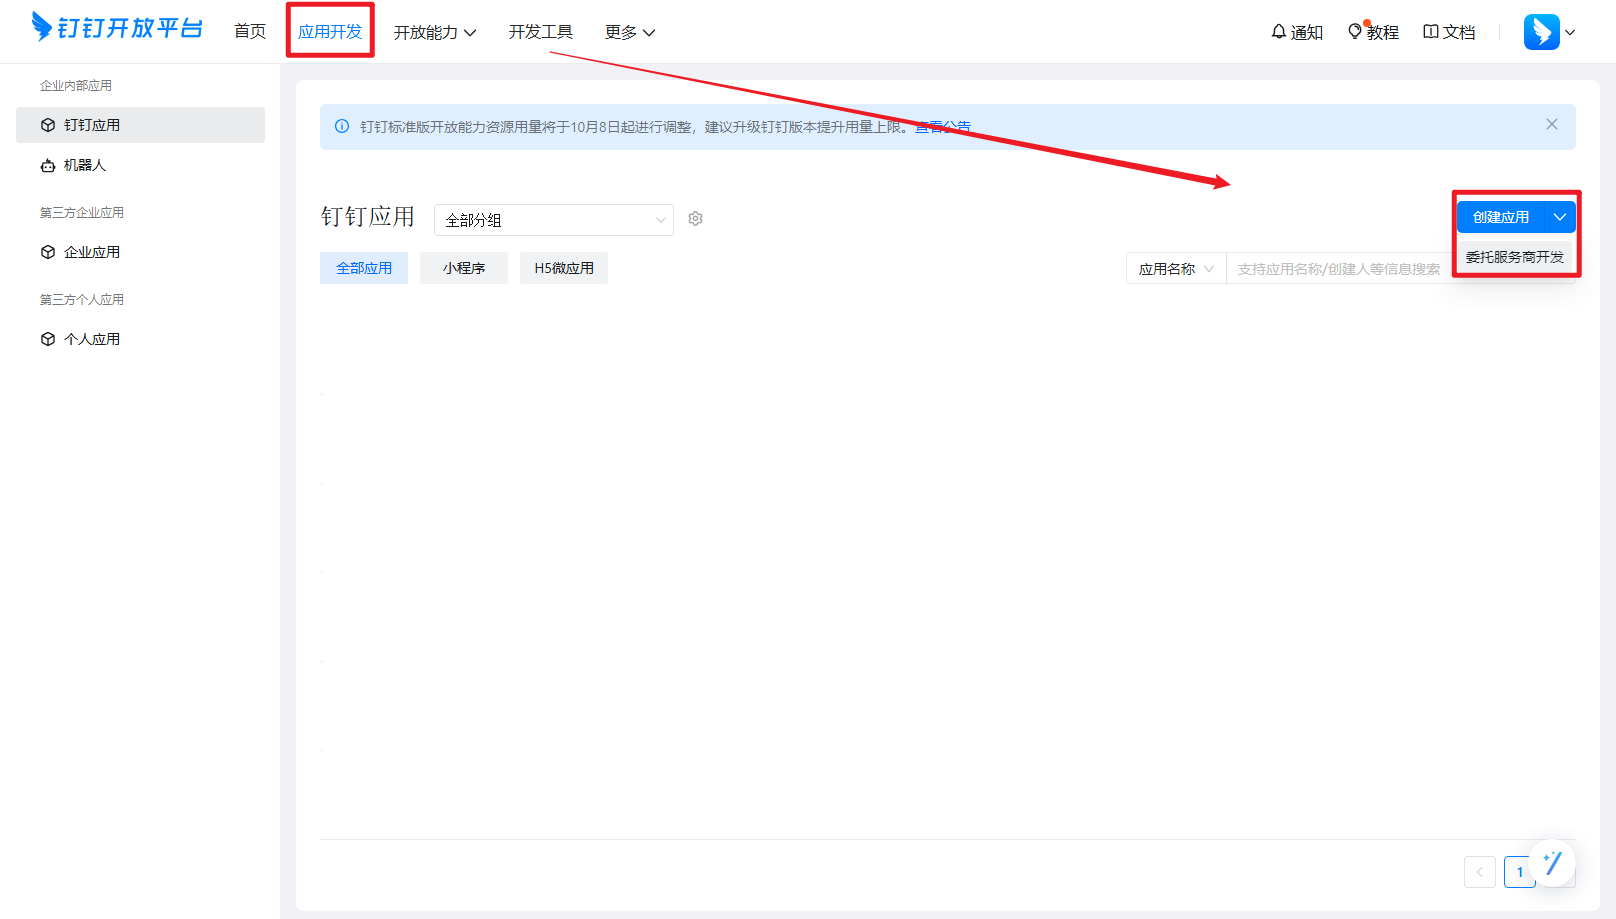Open 开发工具 in the top navigation

pos(541,32)
